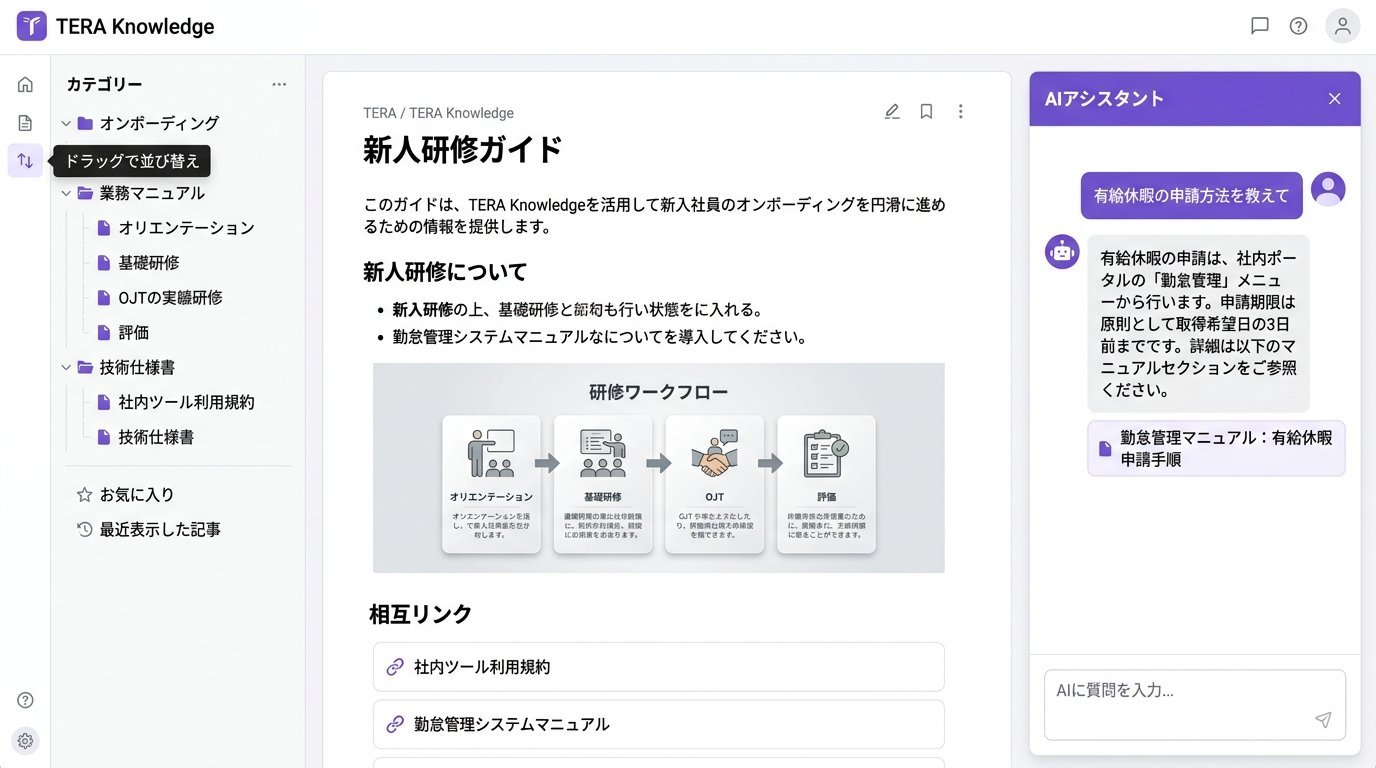Bookmark the 新人研修ガイド article
The image size is (1376, 768).
[x=926, y=111]
